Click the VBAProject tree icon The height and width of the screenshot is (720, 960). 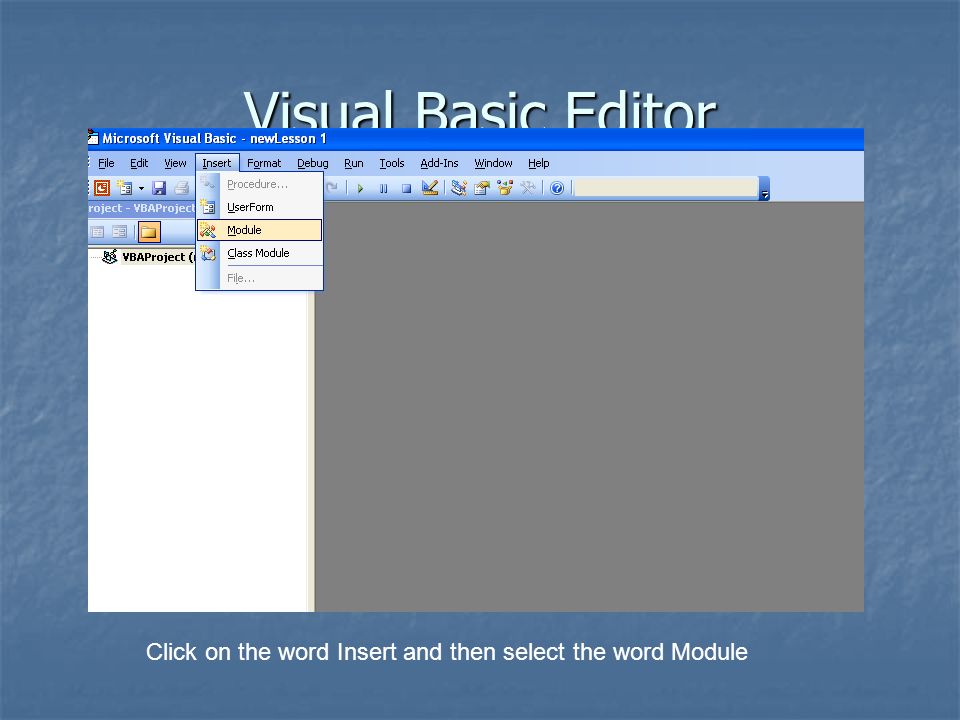[x=110, y=257]
